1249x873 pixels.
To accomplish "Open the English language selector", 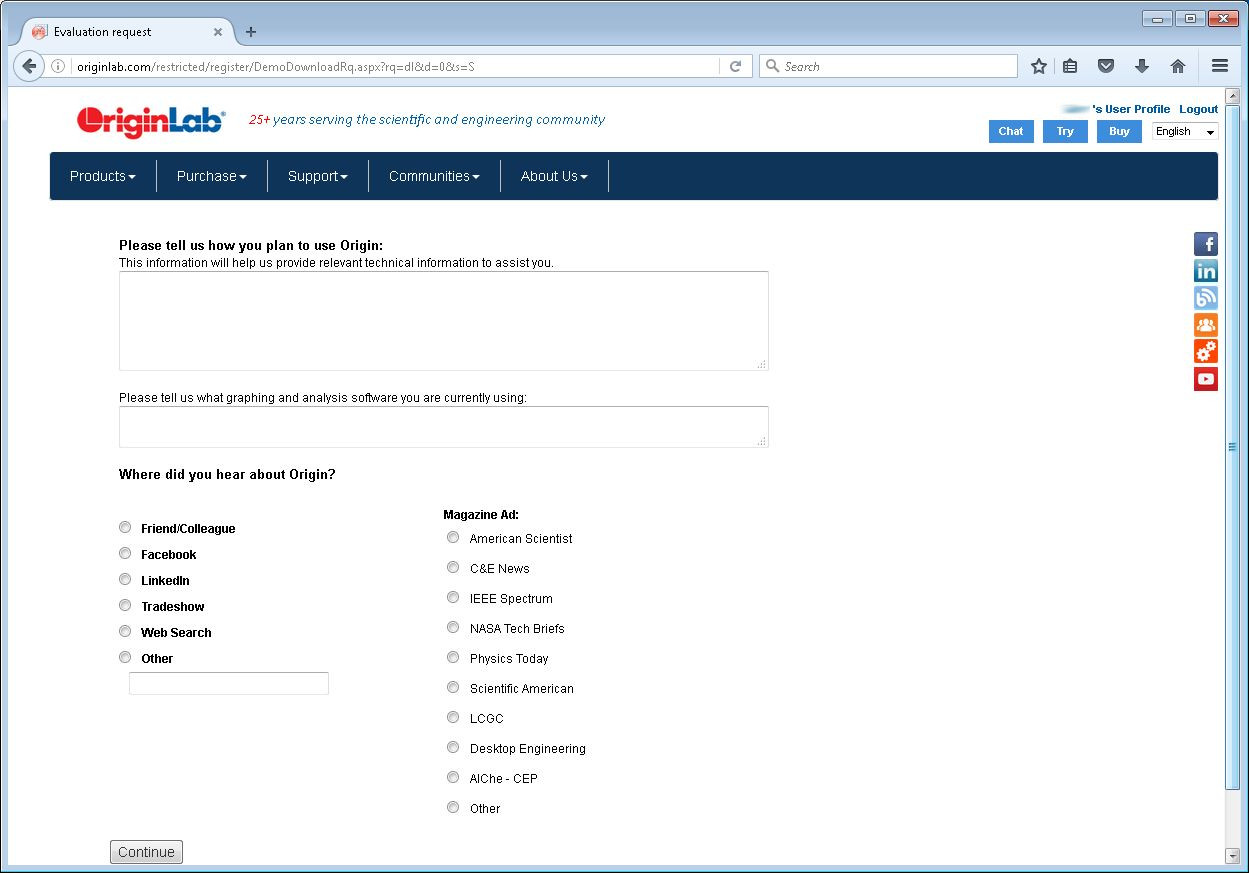I will click(1185, 132).
